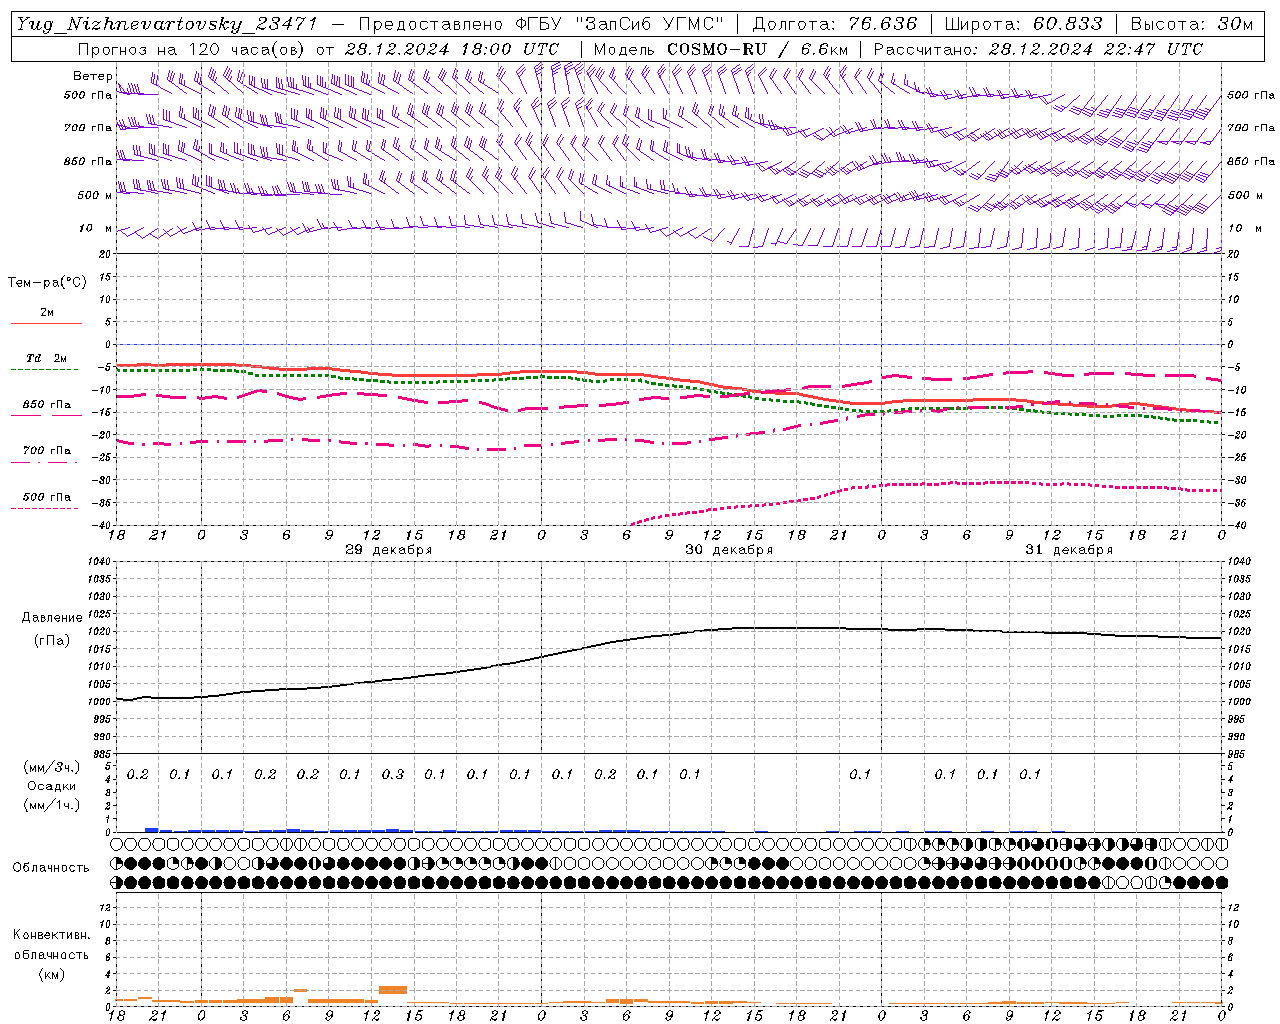Click the 'Долгота: 76.636' value
The image size is (1280, 1024).
coord(834,24)
